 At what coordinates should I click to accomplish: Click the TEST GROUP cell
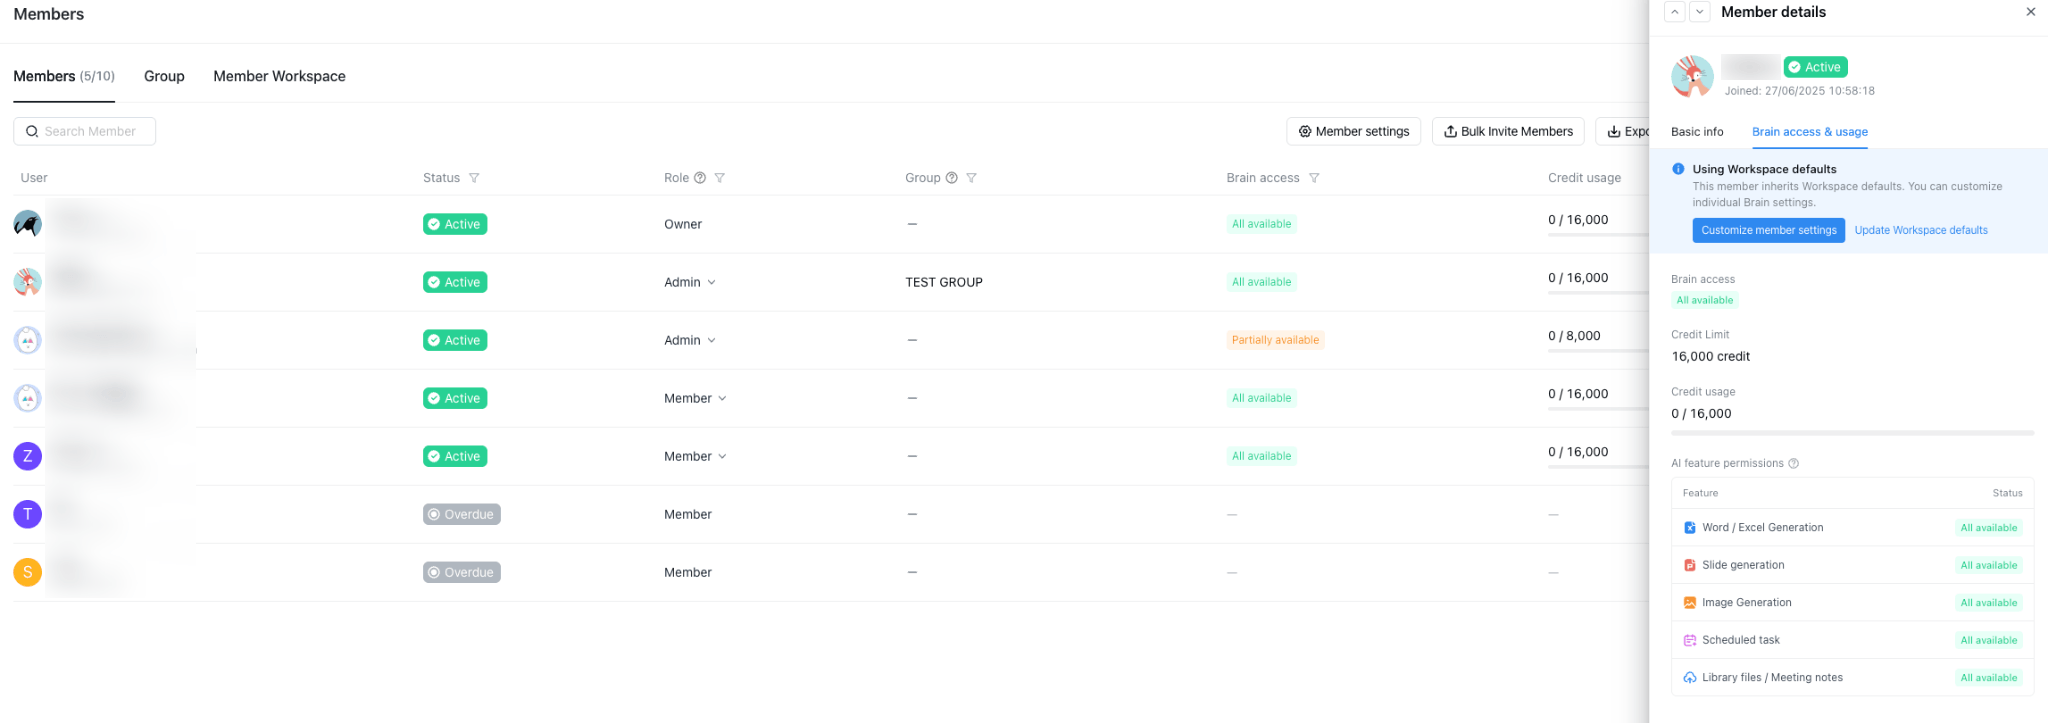point(944,282)
